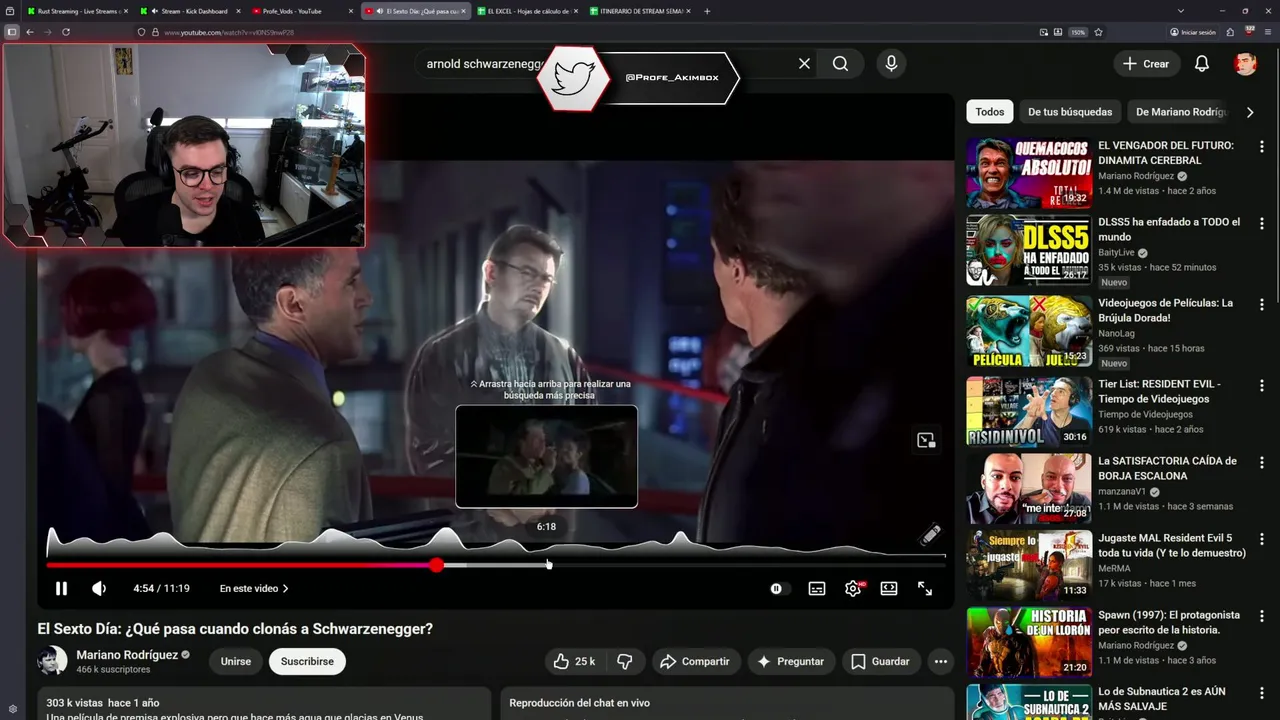1280x720 pixels.
Task: Dislike the video with the thumbs-down button
Action: click(x=625, y=661)
